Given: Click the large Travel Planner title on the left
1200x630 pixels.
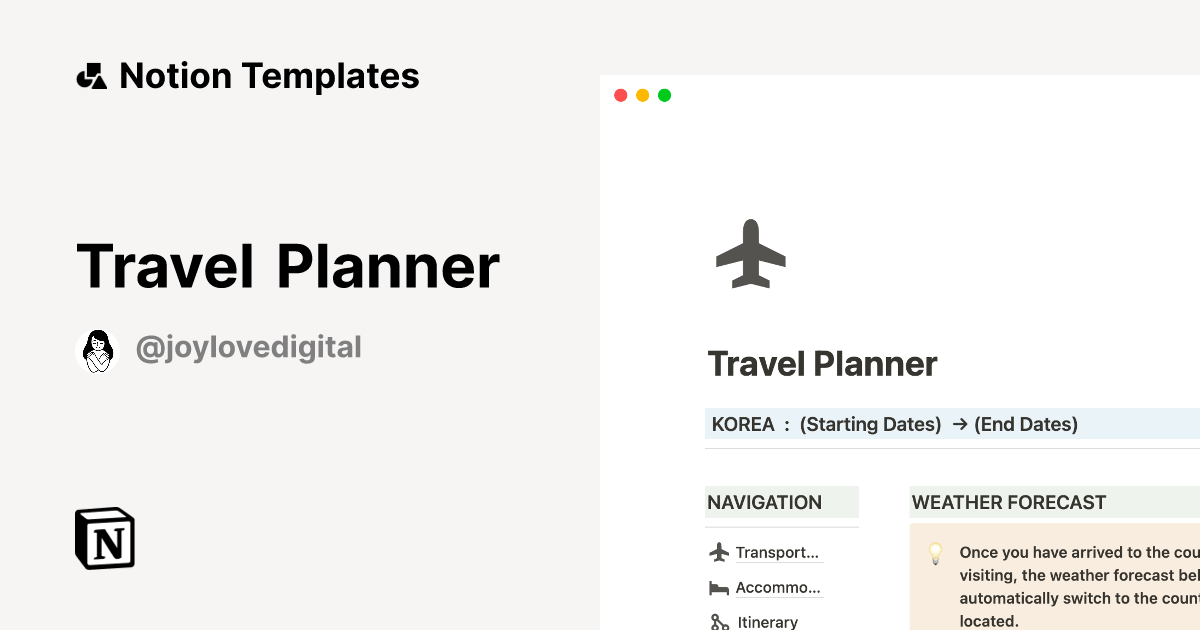Looking at the screenshot, I should [x=288, y=265].
